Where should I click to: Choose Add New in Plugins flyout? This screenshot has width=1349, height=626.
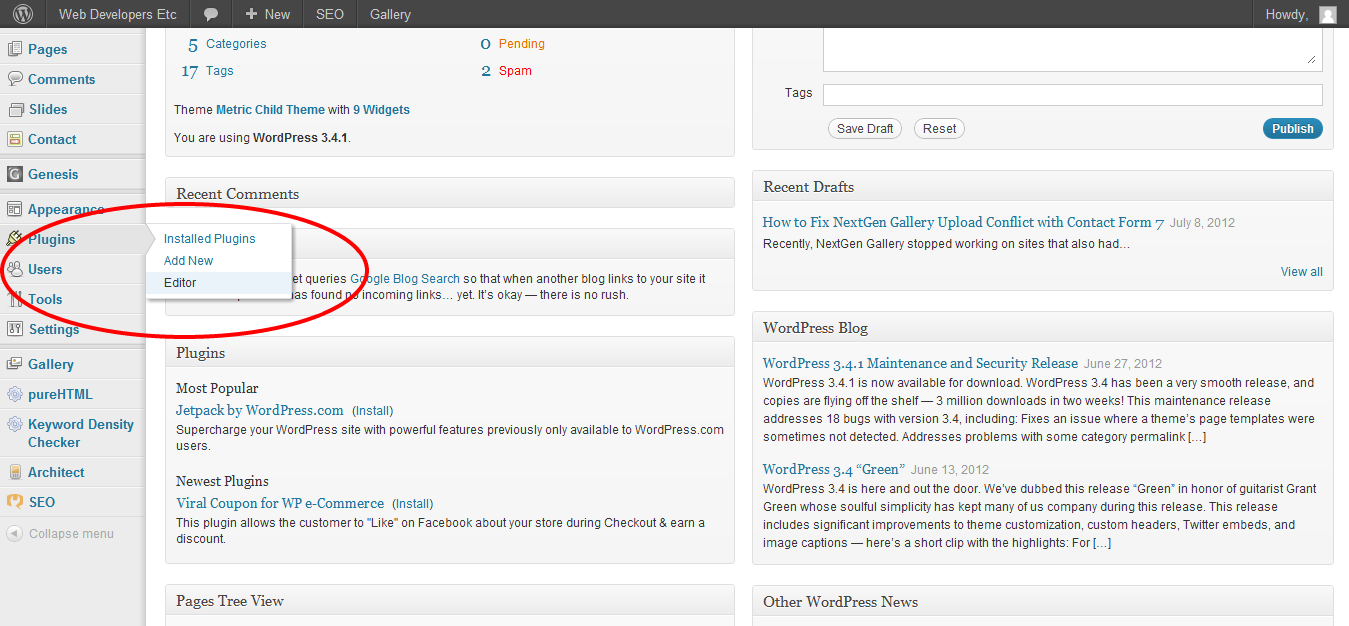189,261
